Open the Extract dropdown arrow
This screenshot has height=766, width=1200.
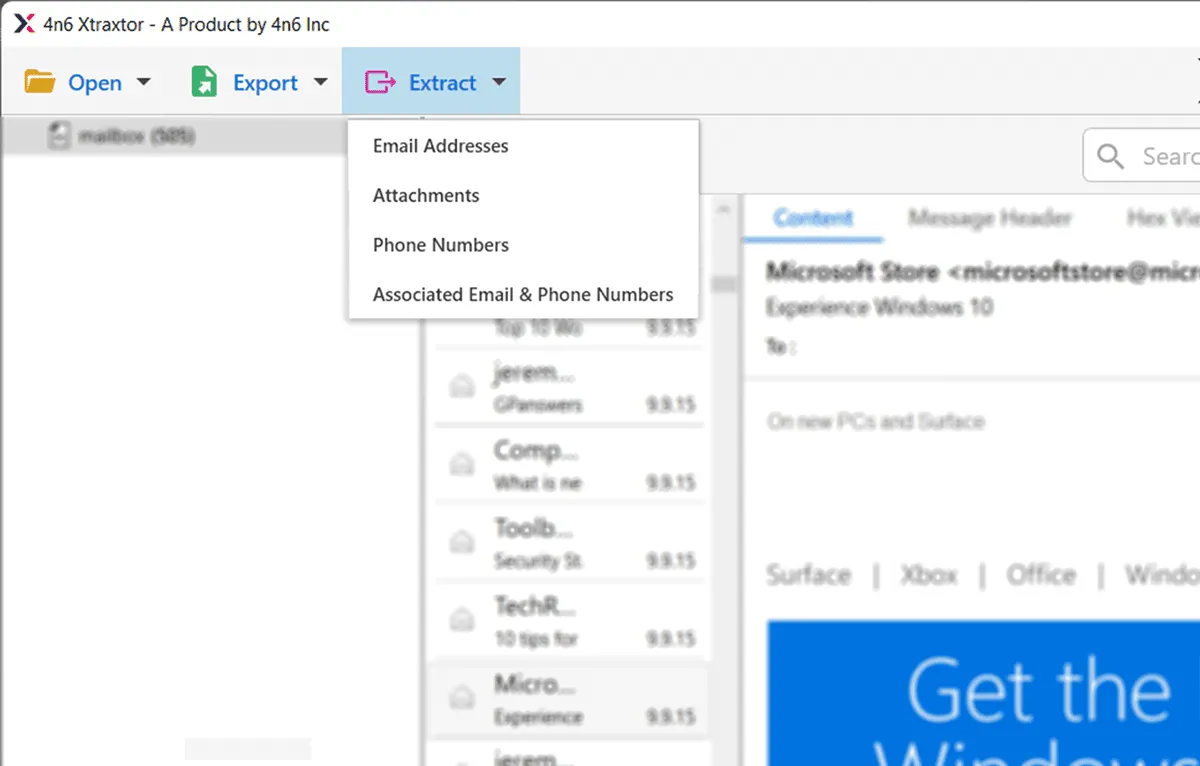[x=500, y=82]
